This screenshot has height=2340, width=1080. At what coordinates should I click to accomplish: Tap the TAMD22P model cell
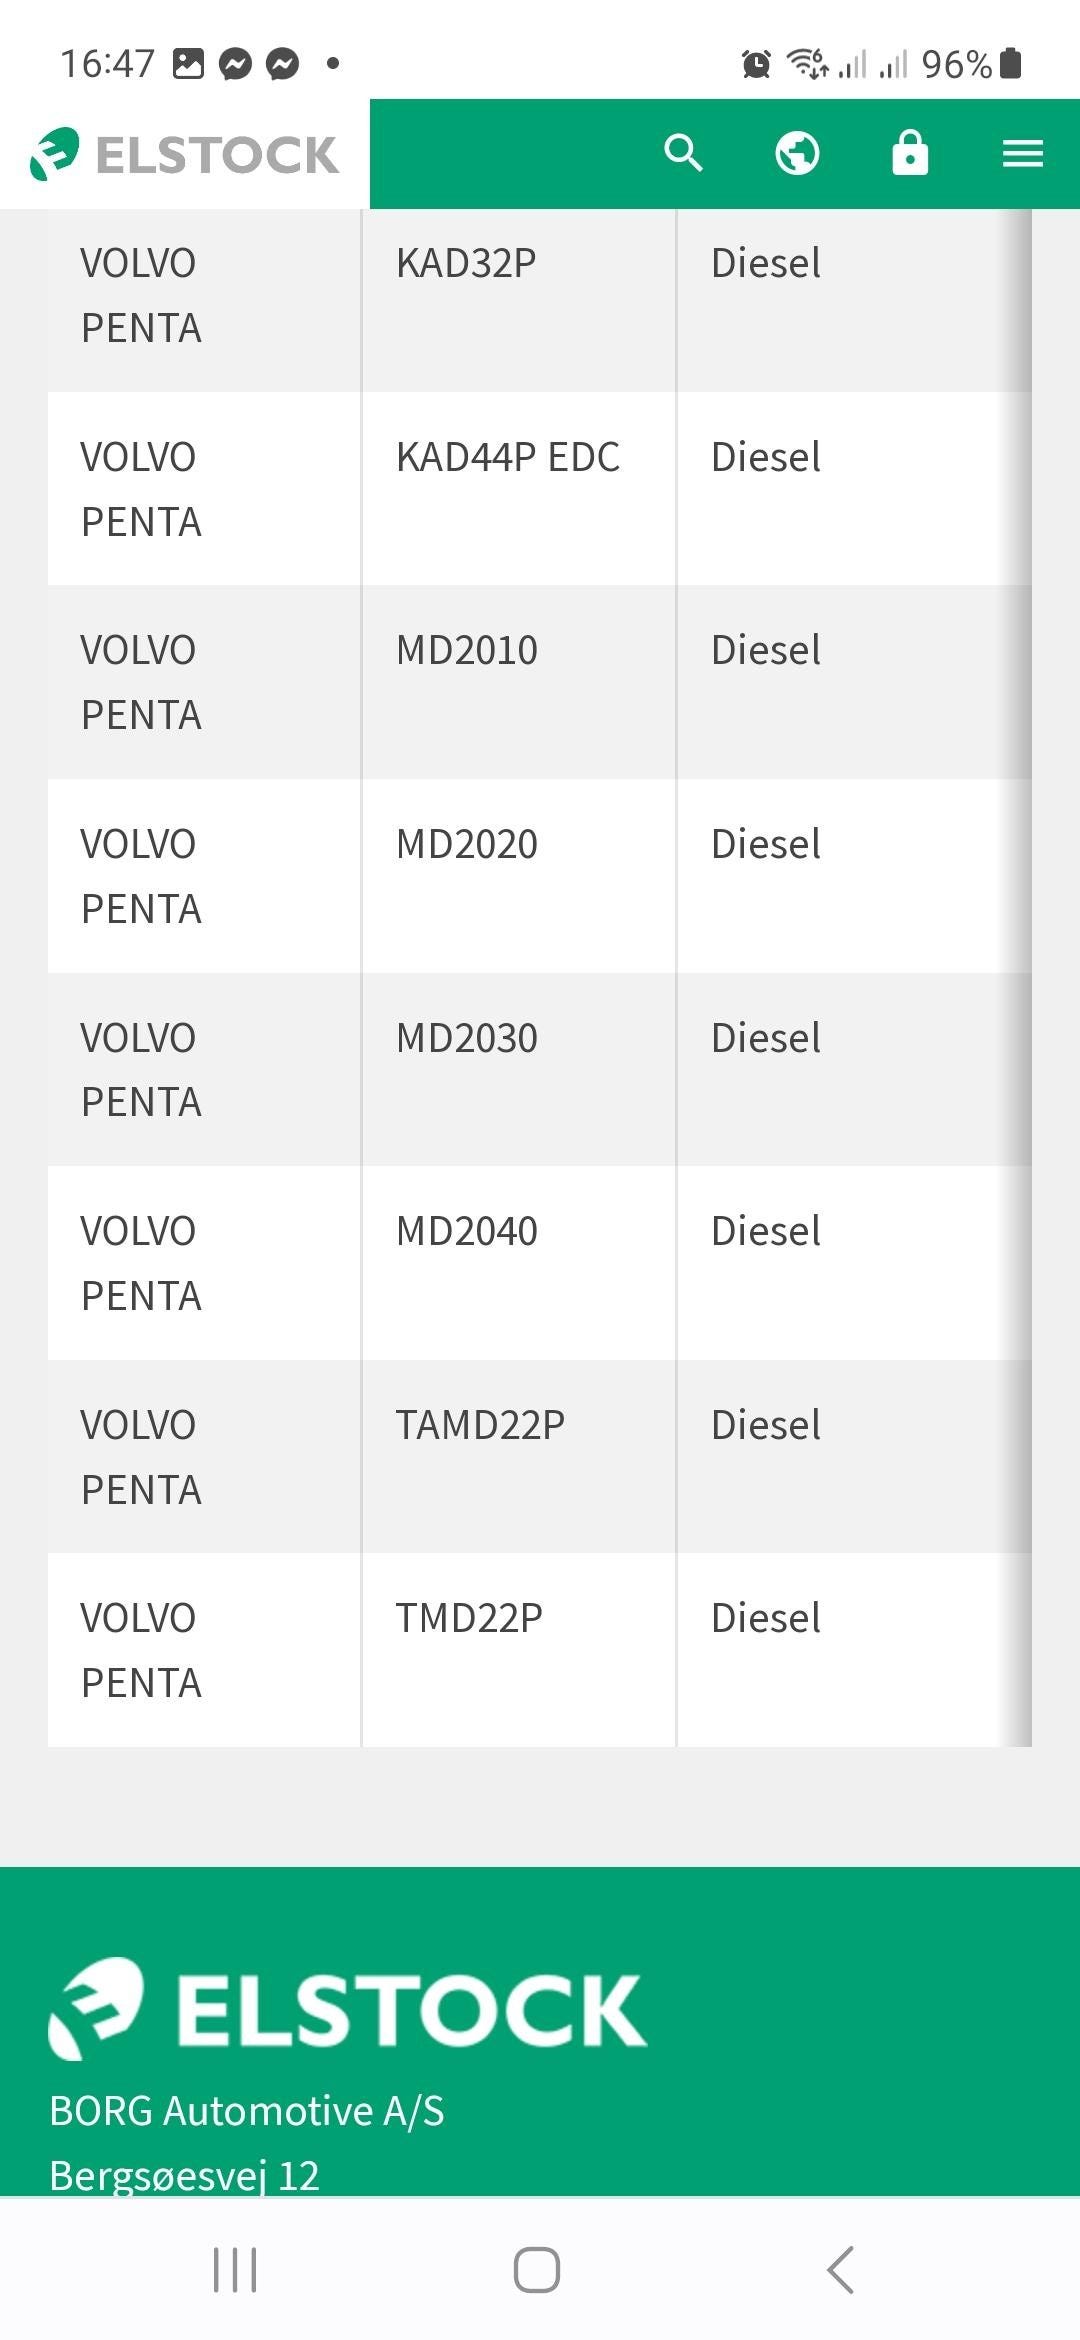pos(518,1456)
